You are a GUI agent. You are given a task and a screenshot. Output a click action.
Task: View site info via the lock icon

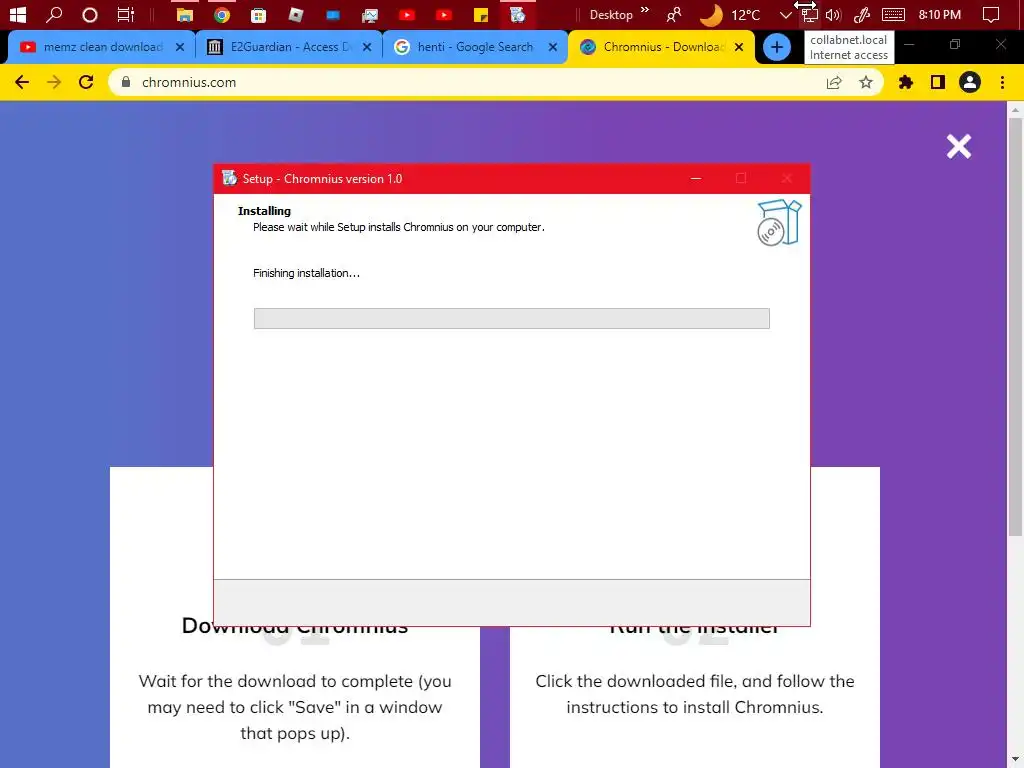[127, 82]
